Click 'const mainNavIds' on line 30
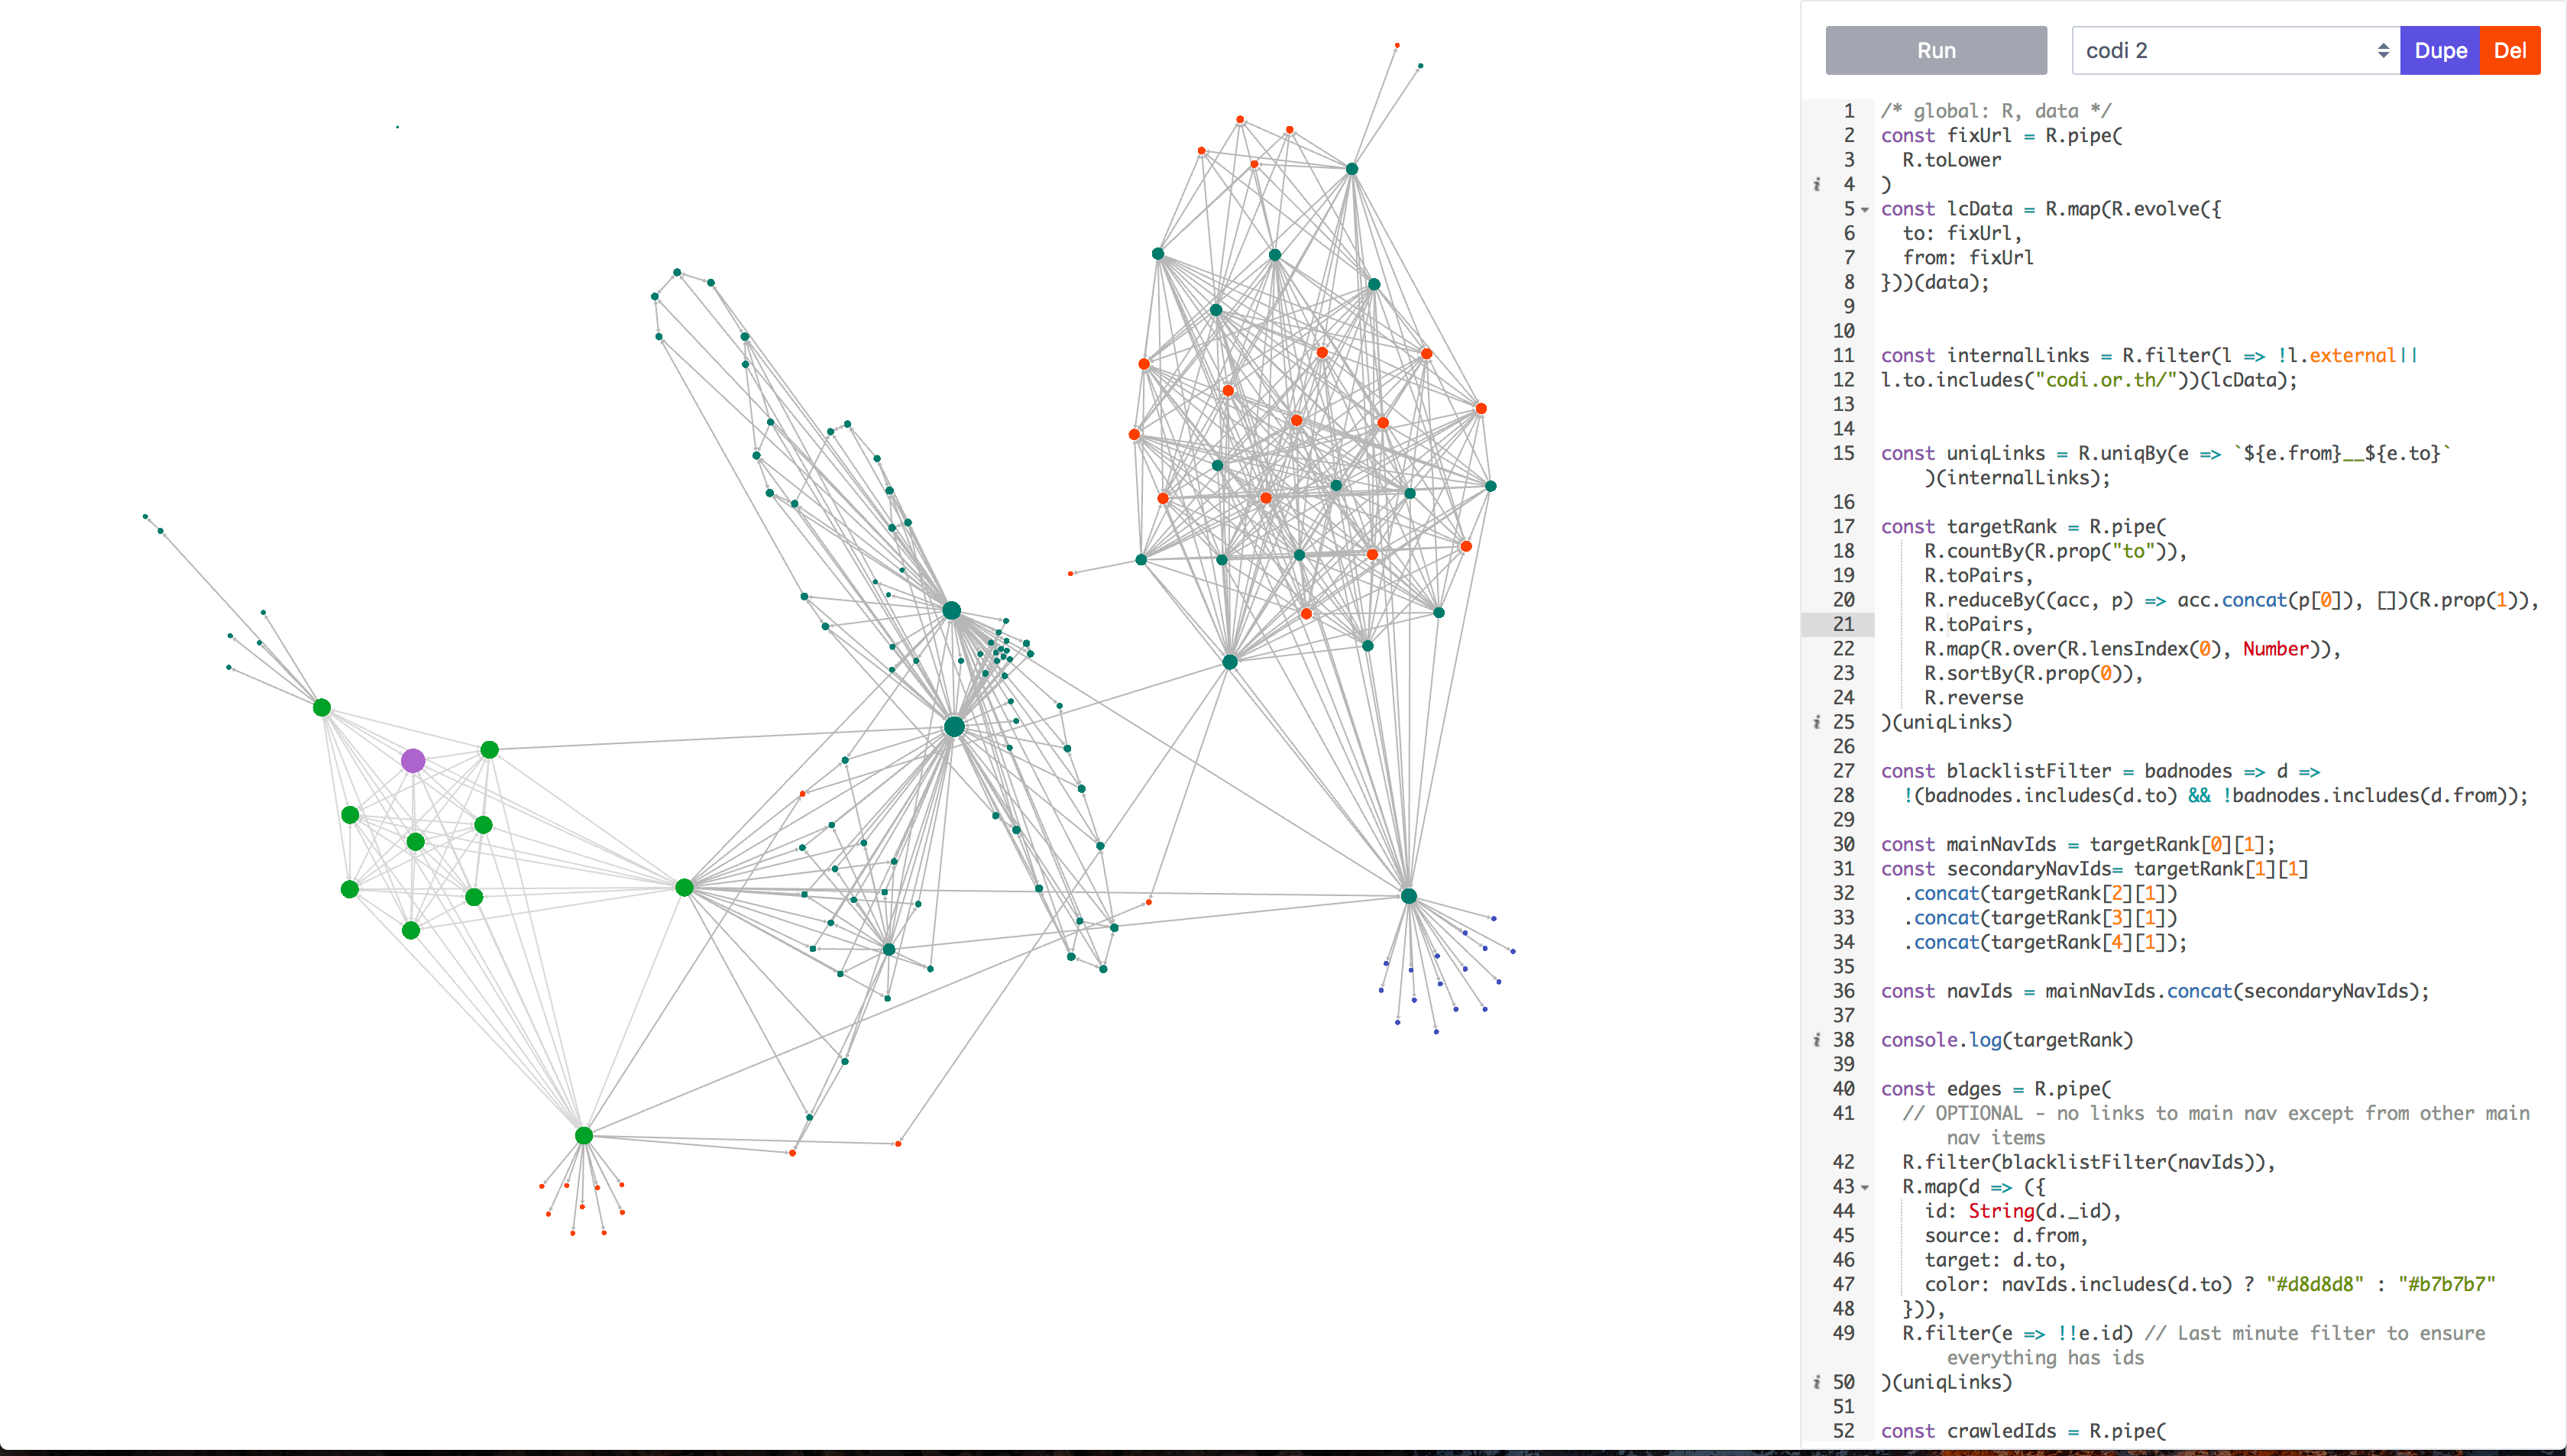Screen dimensions: 2567x1456 click(x=1968, y=844)
